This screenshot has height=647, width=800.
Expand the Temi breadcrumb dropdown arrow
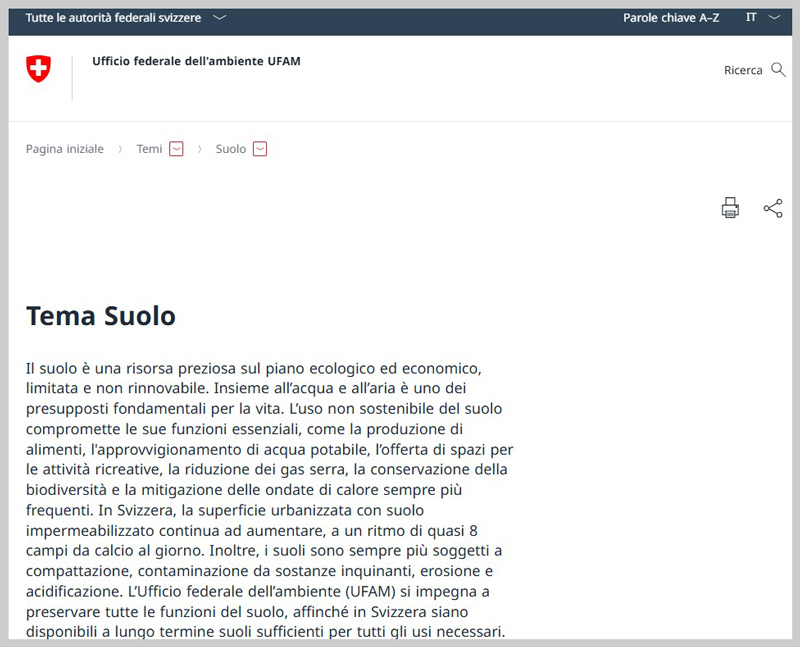pyautogui.click(x=176, y=149)
